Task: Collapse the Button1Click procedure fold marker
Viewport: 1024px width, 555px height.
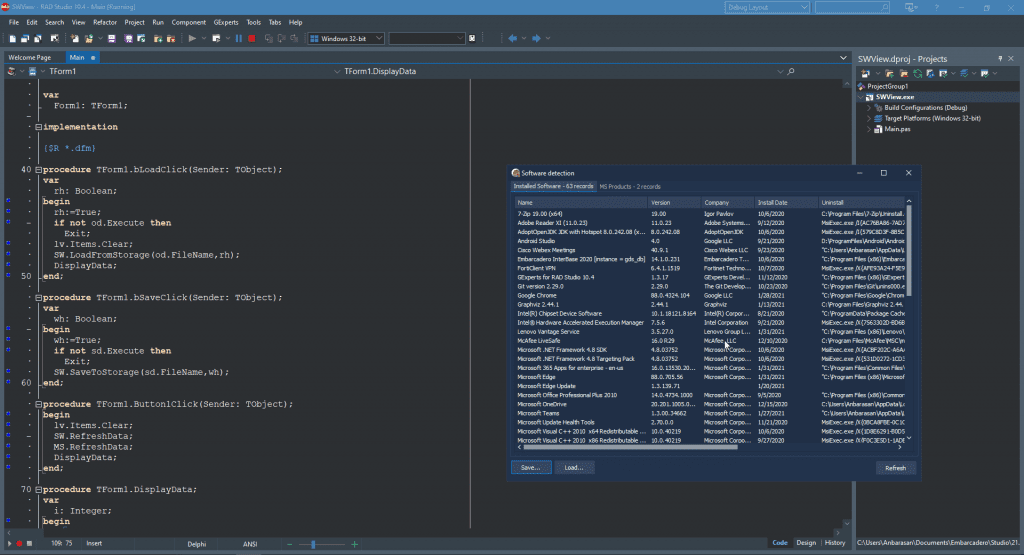Action: coord(39,404)
